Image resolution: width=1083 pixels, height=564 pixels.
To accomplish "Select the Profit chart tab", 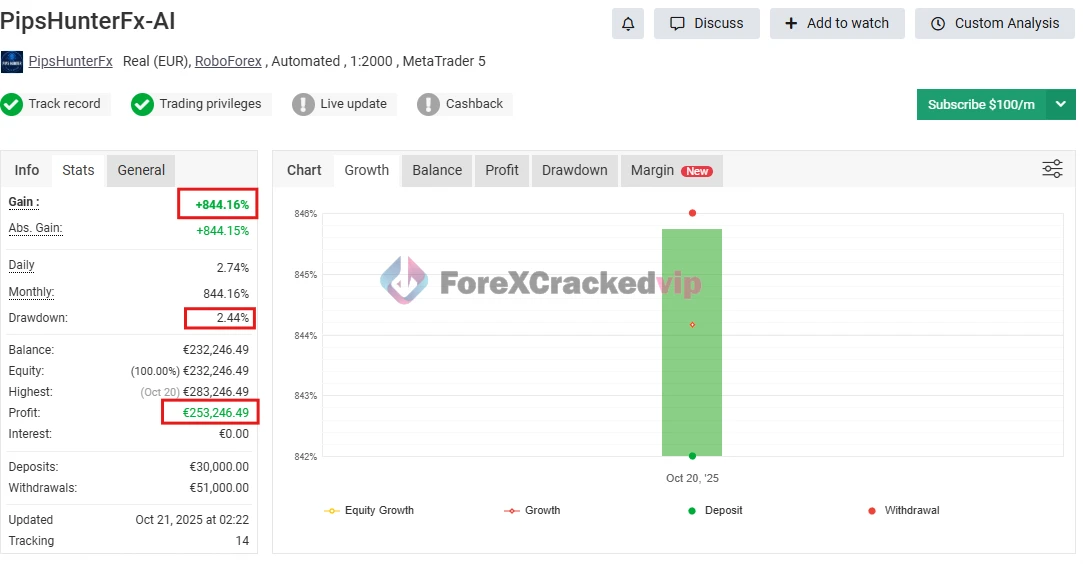I will [x=501, y=170].
